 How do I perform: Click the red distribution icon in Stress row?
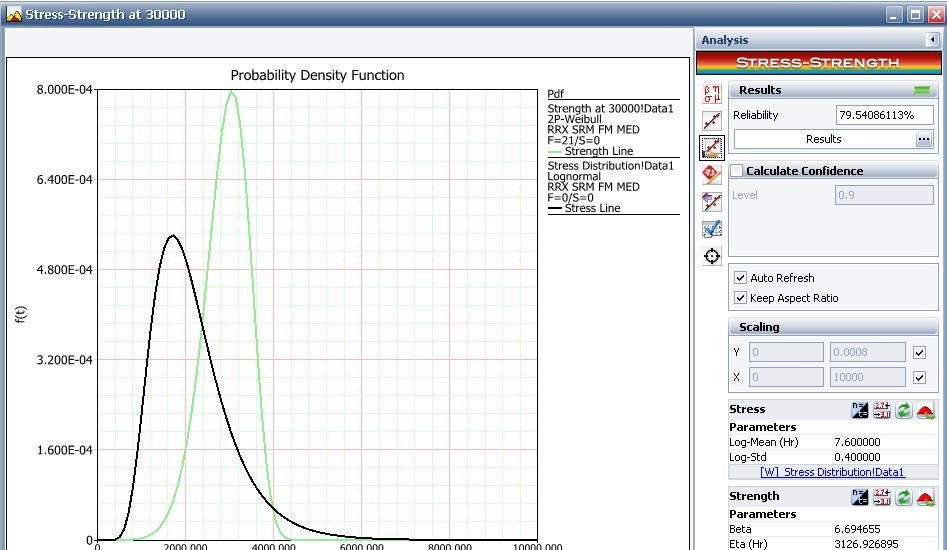click(926, 411)
